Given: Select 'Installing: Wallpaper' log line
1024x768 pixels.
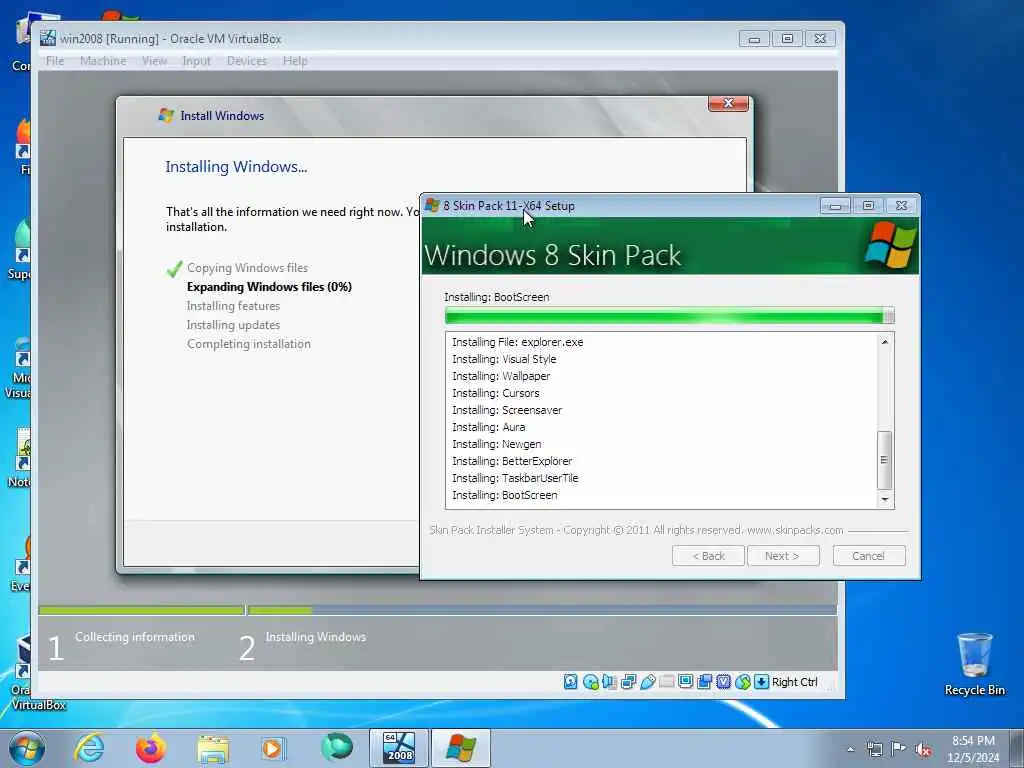Looking at the screenshot, I should tap(501, 376).
